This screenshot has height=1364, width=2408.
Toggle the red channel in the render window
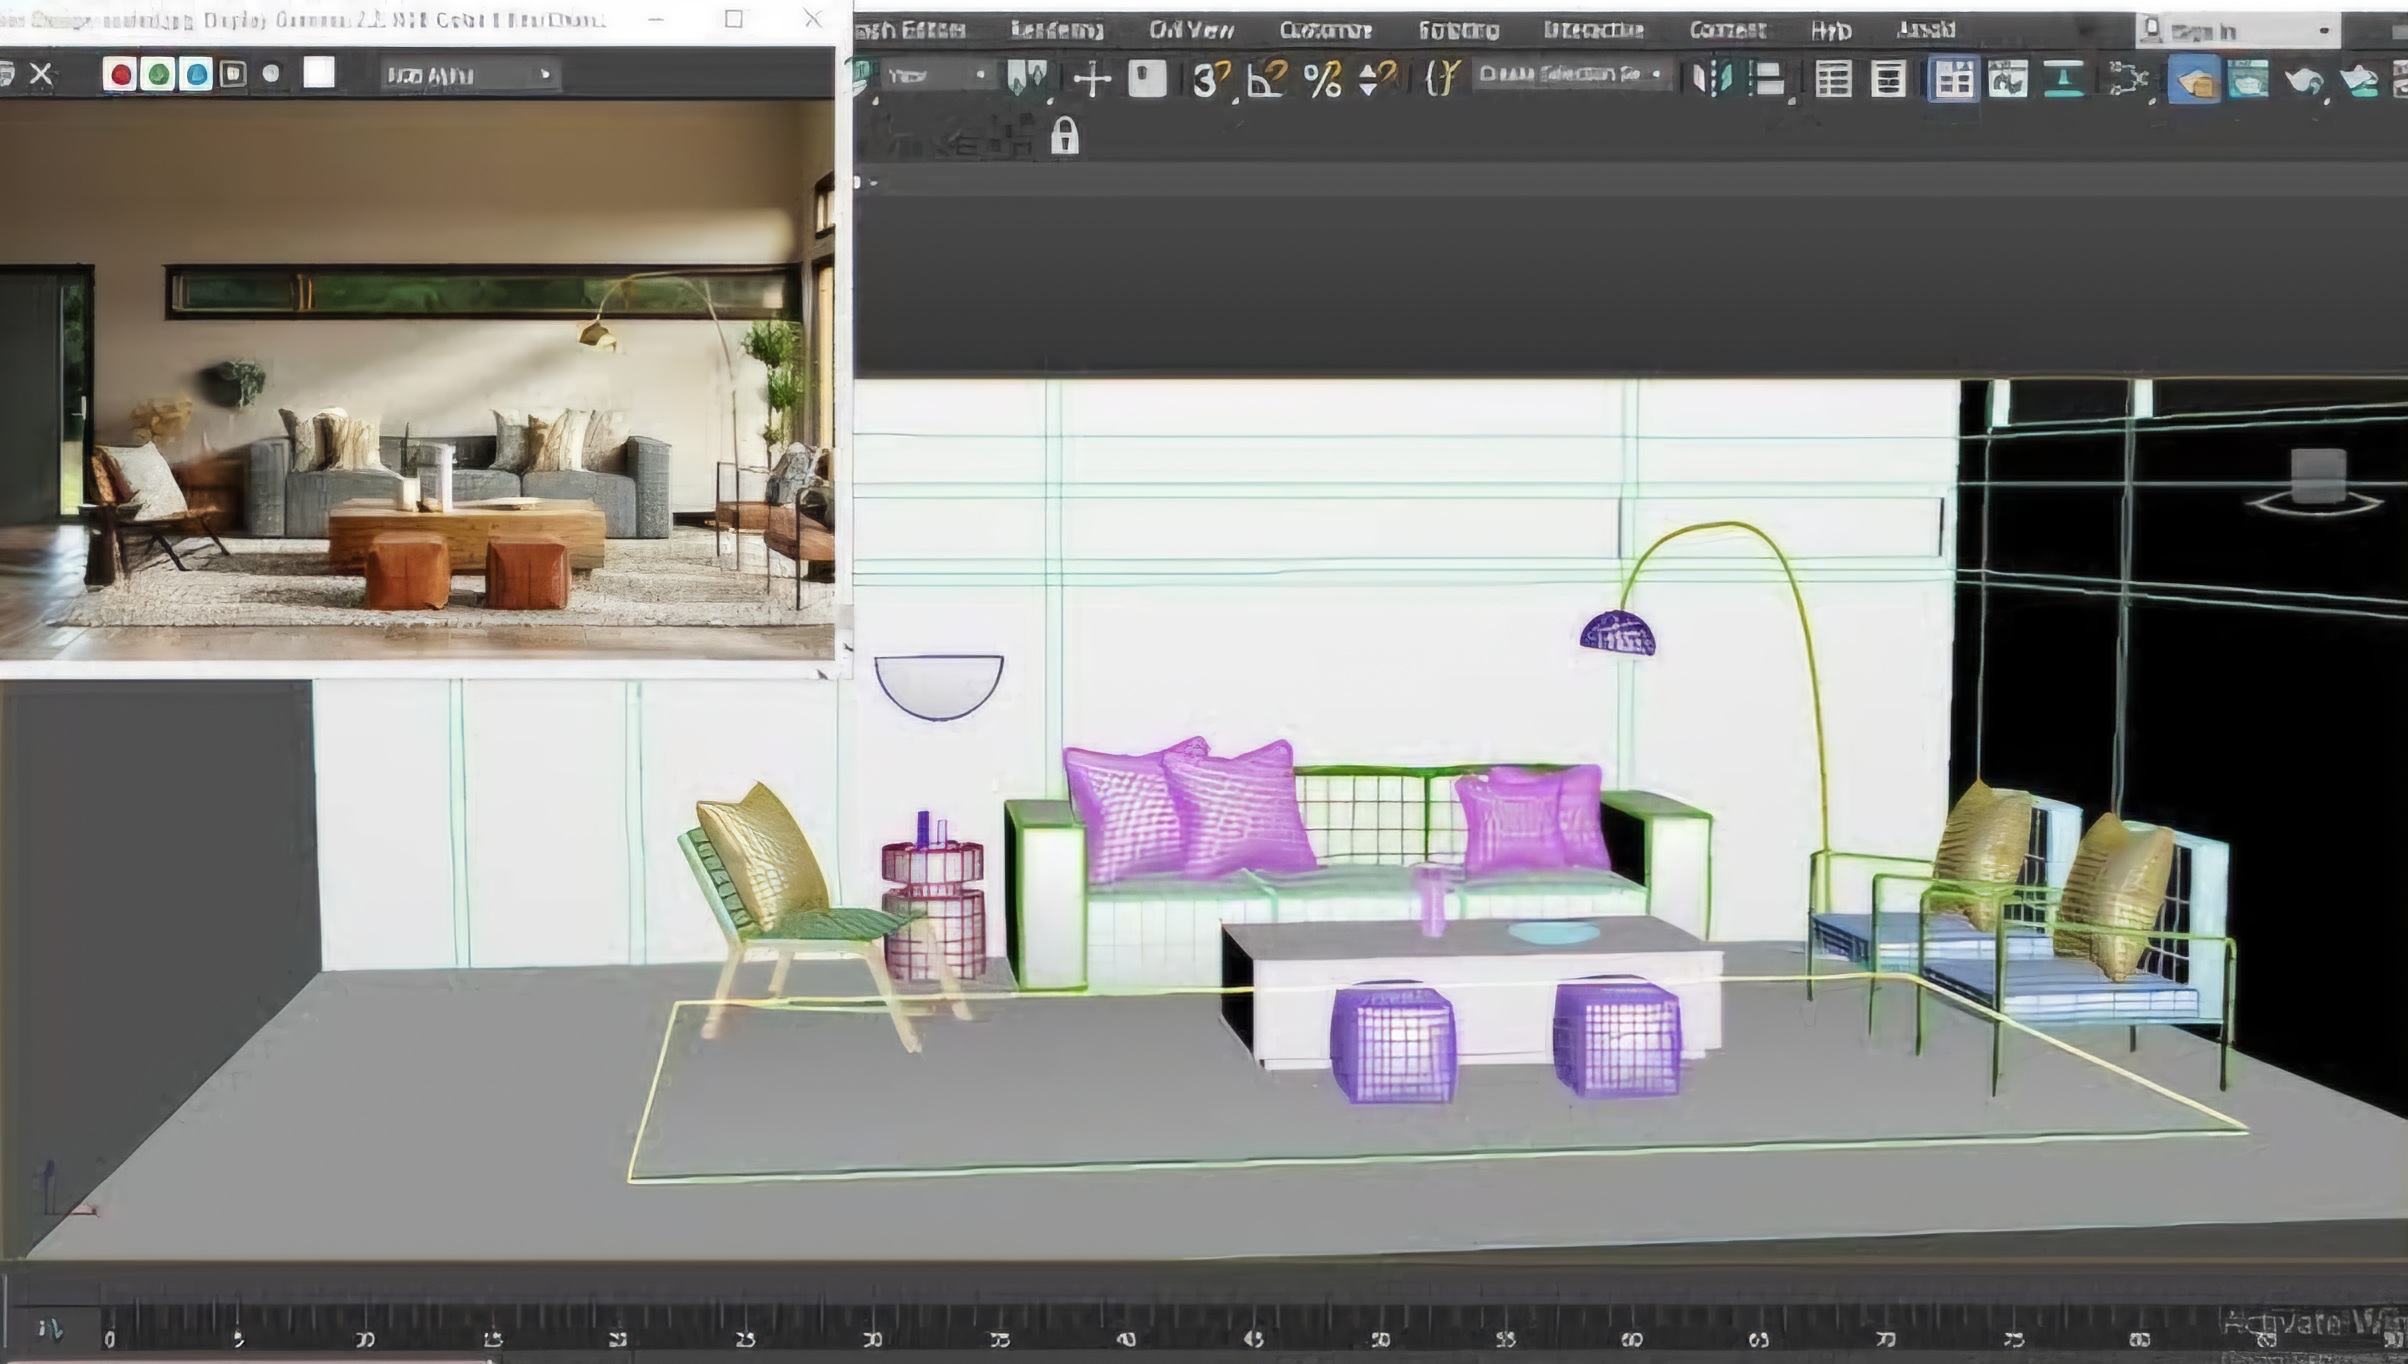pos(120,74)
